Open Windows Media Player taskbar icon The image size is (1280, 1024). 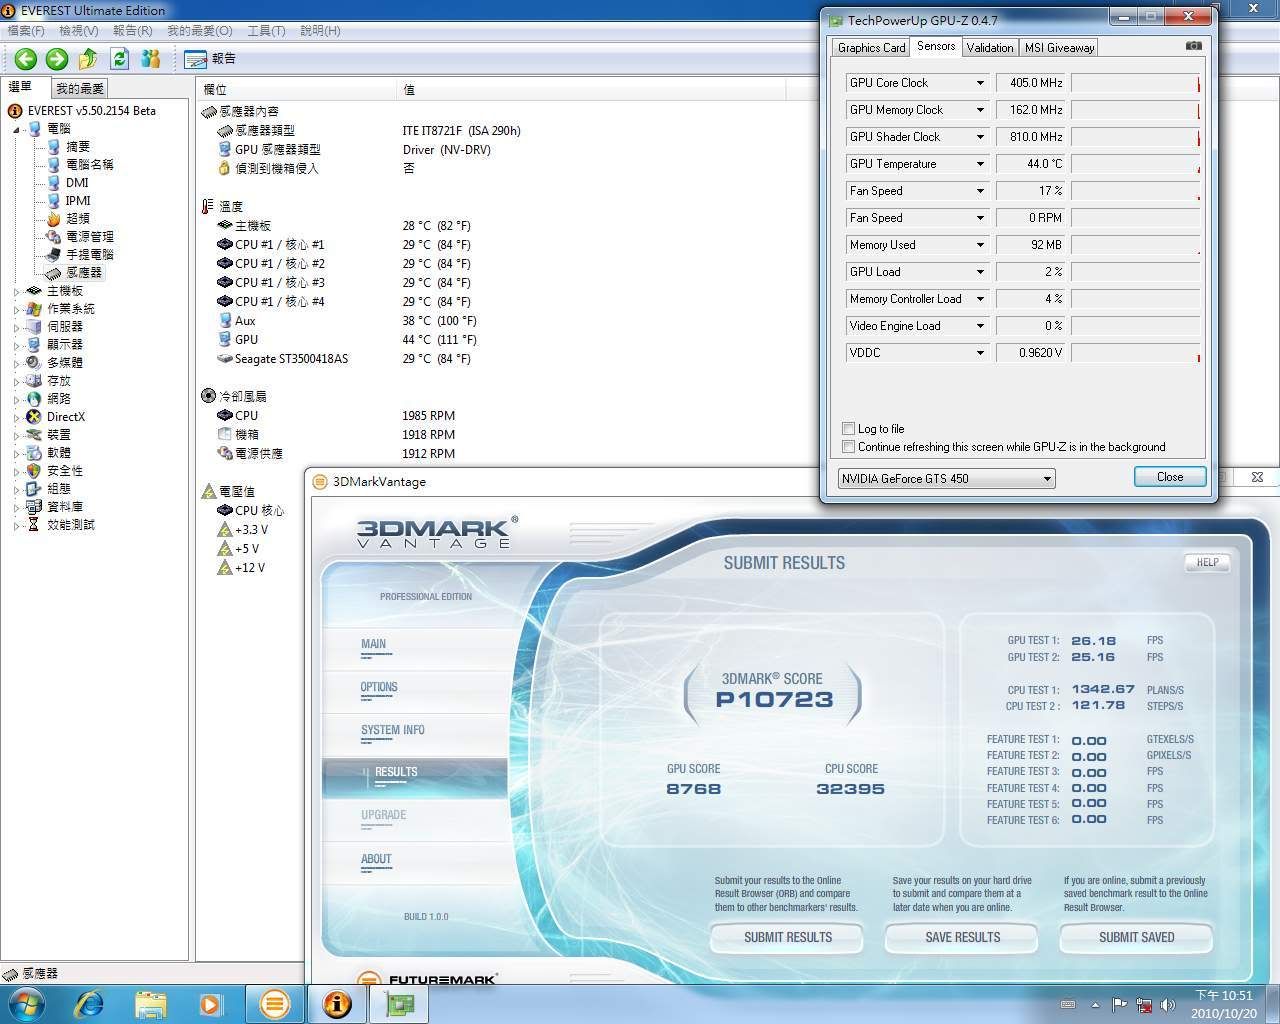click(x=211, y=1003)
